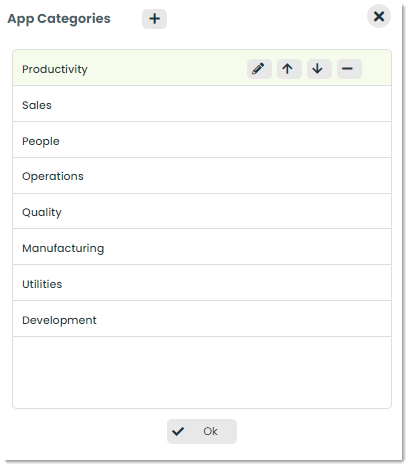The image size is (410, 468).
Task: Click blank space right of Sales label
Action: pyautogui.click(x=221, y=104)
